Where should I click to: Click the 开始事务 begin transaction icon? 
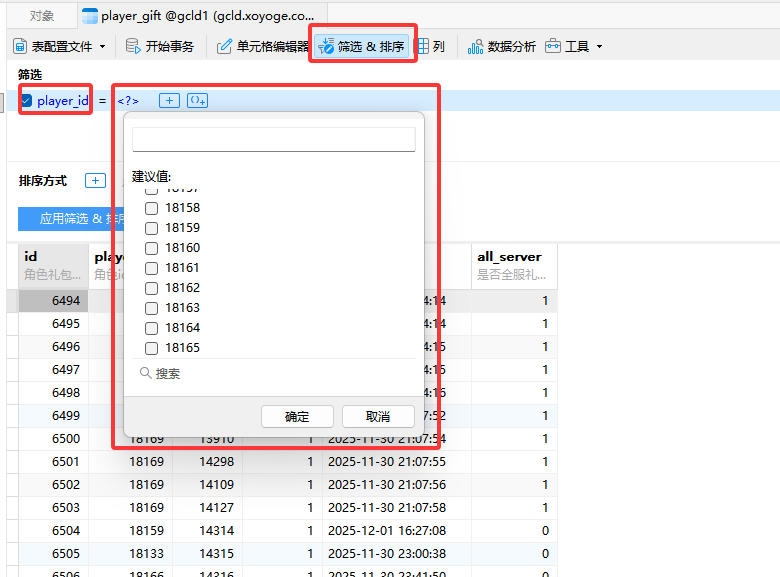[x=133, y=46]
